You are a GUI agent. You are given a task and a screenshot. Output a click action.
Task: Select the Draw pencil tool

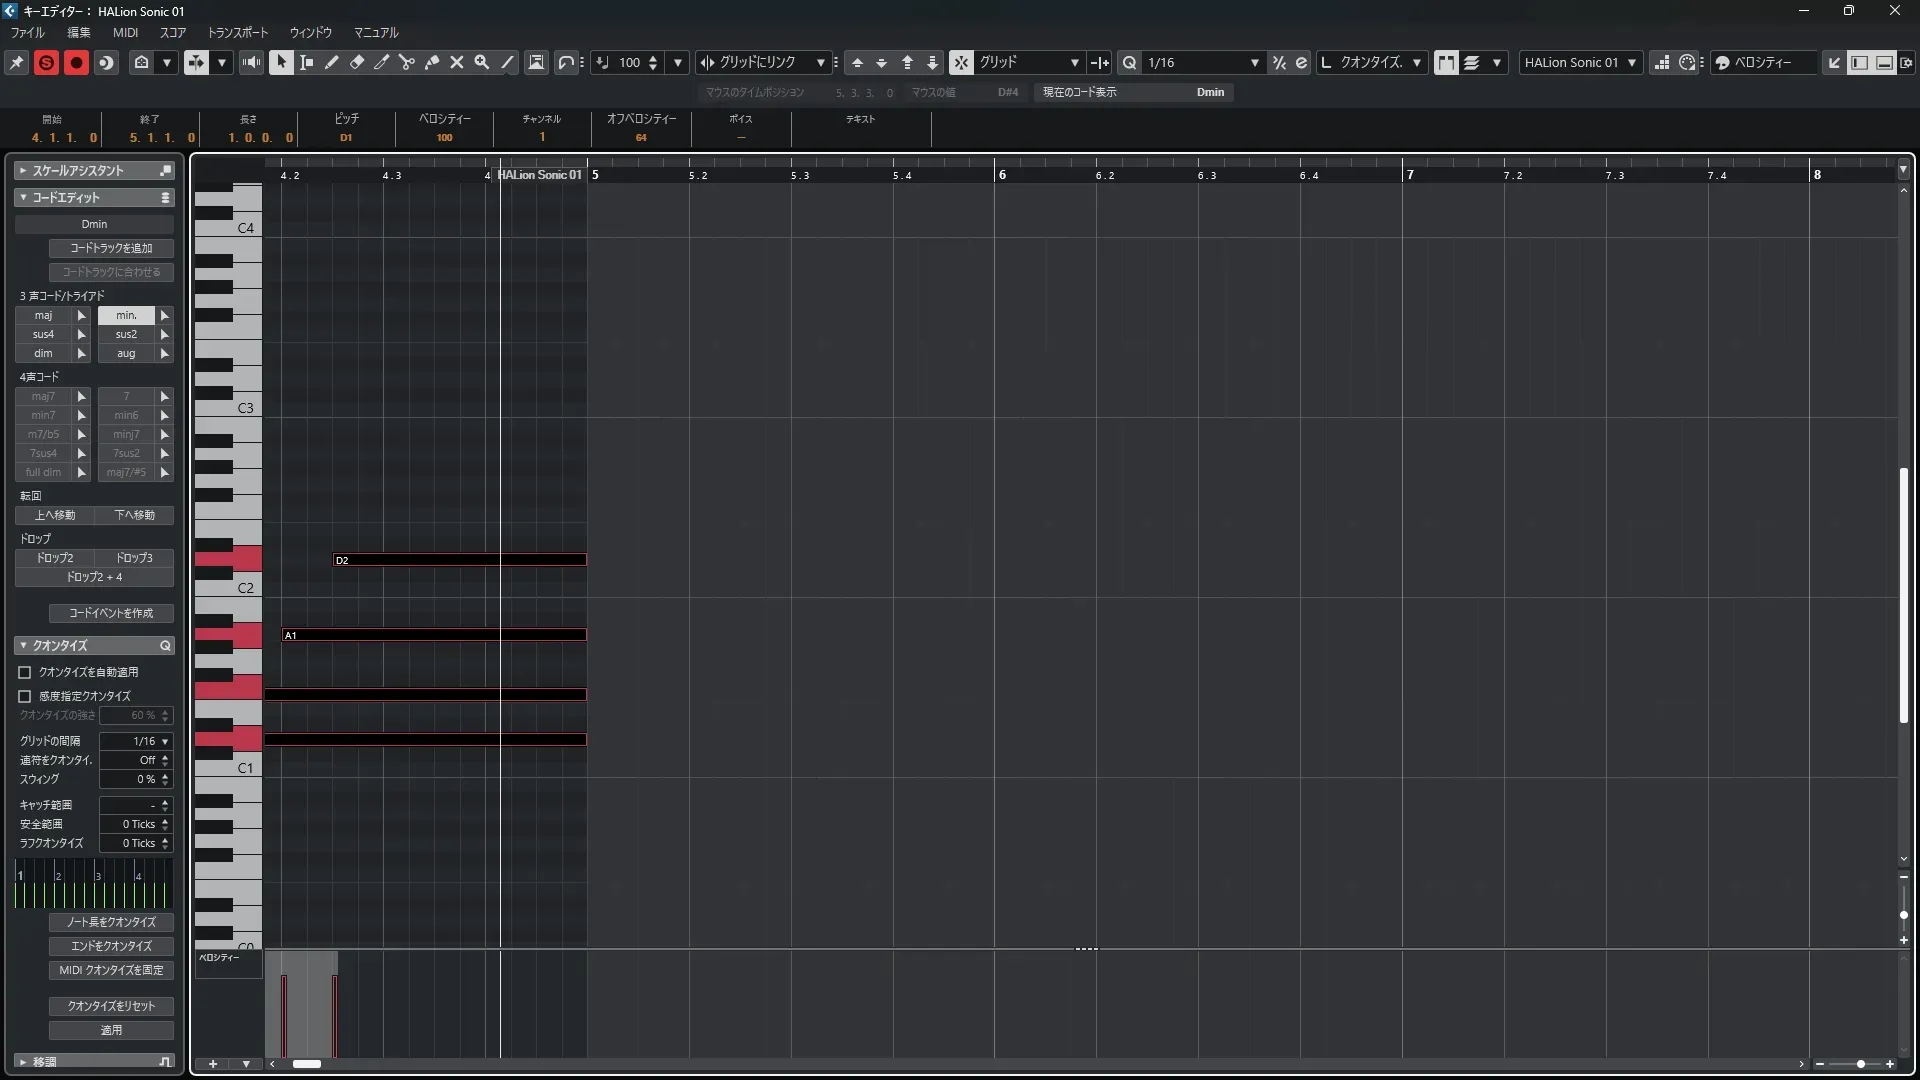[x=332, y=62]
